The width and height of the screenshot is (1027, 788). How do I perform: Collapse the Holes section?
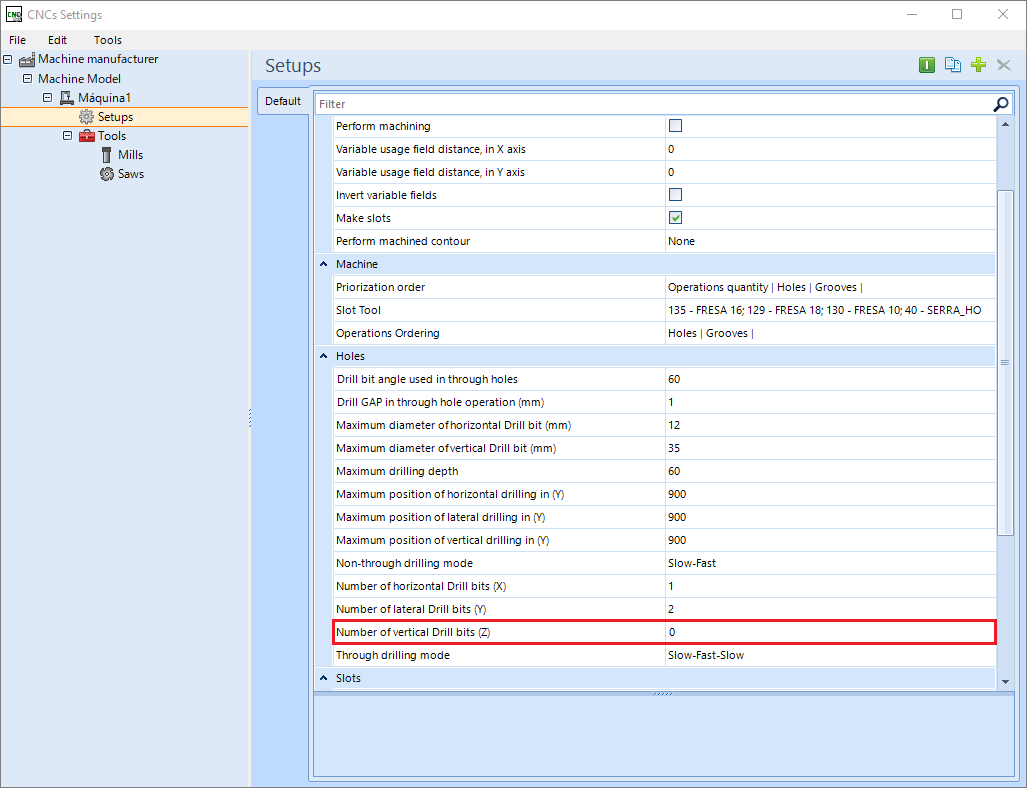(x=324, y=356)
